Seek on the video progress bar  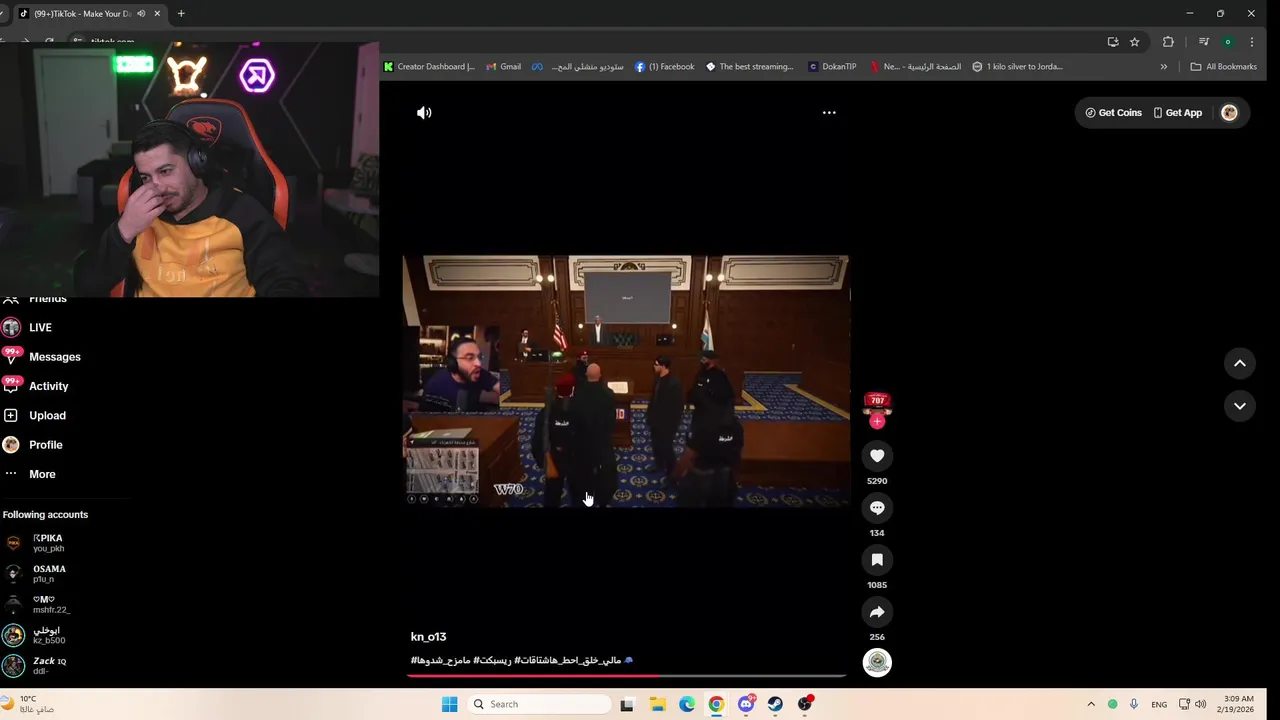click(626, 676)
